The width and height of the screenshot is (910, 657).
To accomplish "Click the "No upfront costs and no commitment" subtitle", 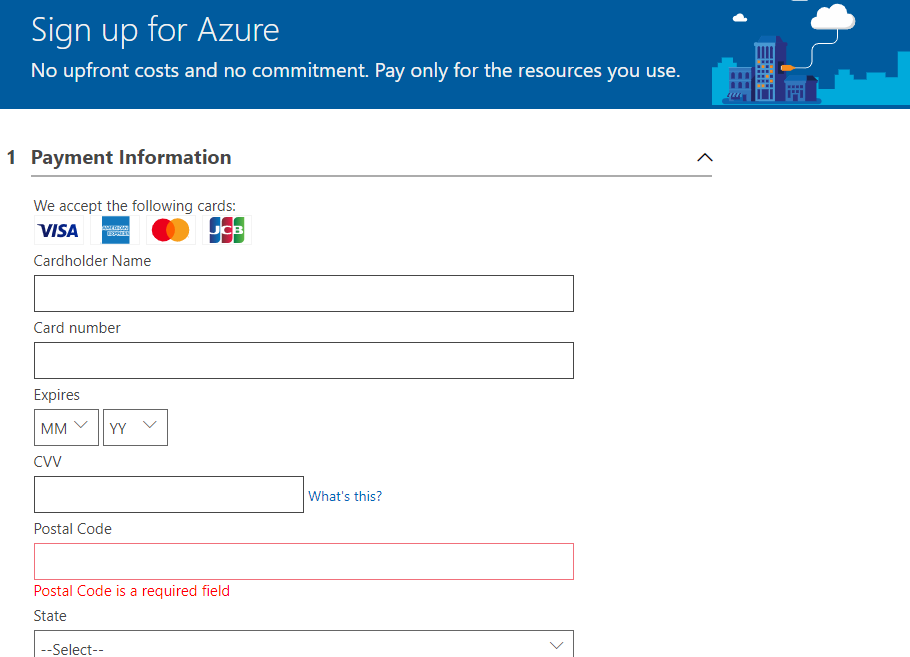I will pos(355,71).
